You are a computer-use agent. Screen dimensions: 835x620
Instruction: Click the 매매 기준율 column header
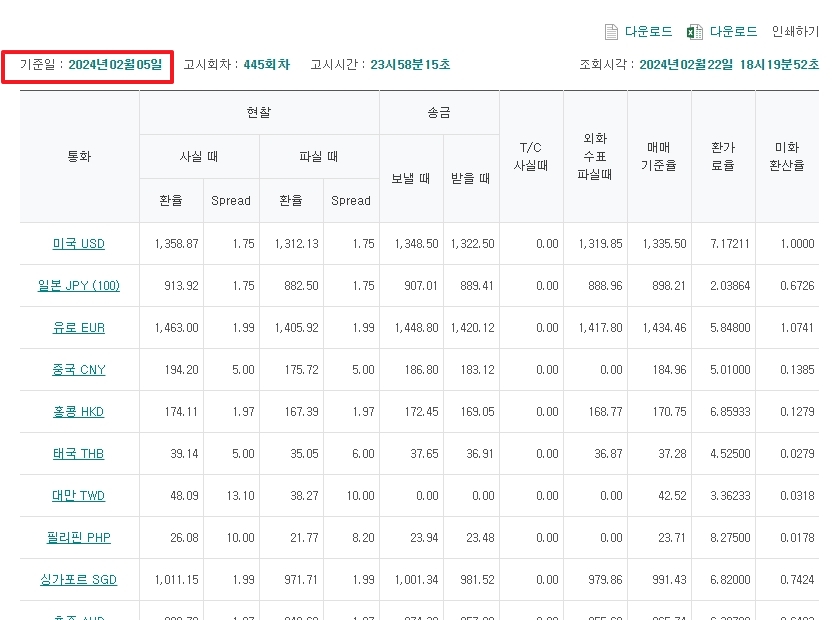pyautogui.click(x=658, y=155)
